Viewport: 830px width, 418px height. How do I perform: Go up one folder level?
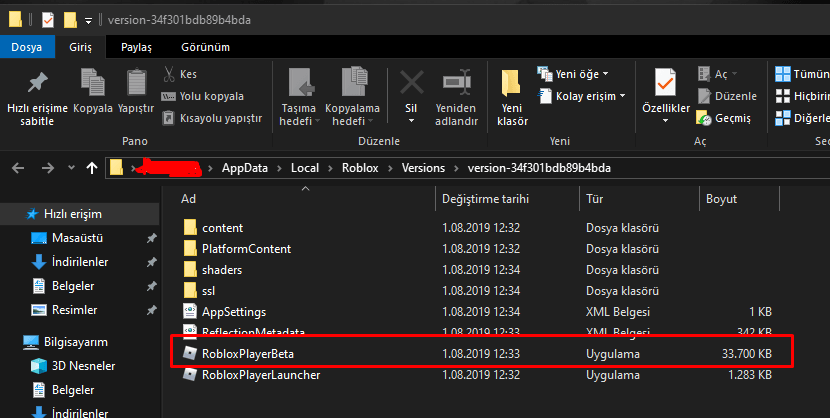tap(92, 168)
